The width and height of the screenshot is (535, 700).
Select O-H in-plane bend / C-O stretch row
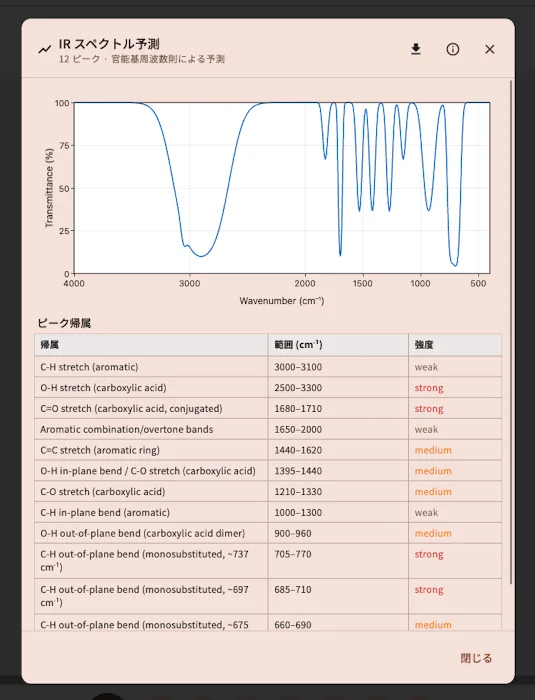point(268,471)
